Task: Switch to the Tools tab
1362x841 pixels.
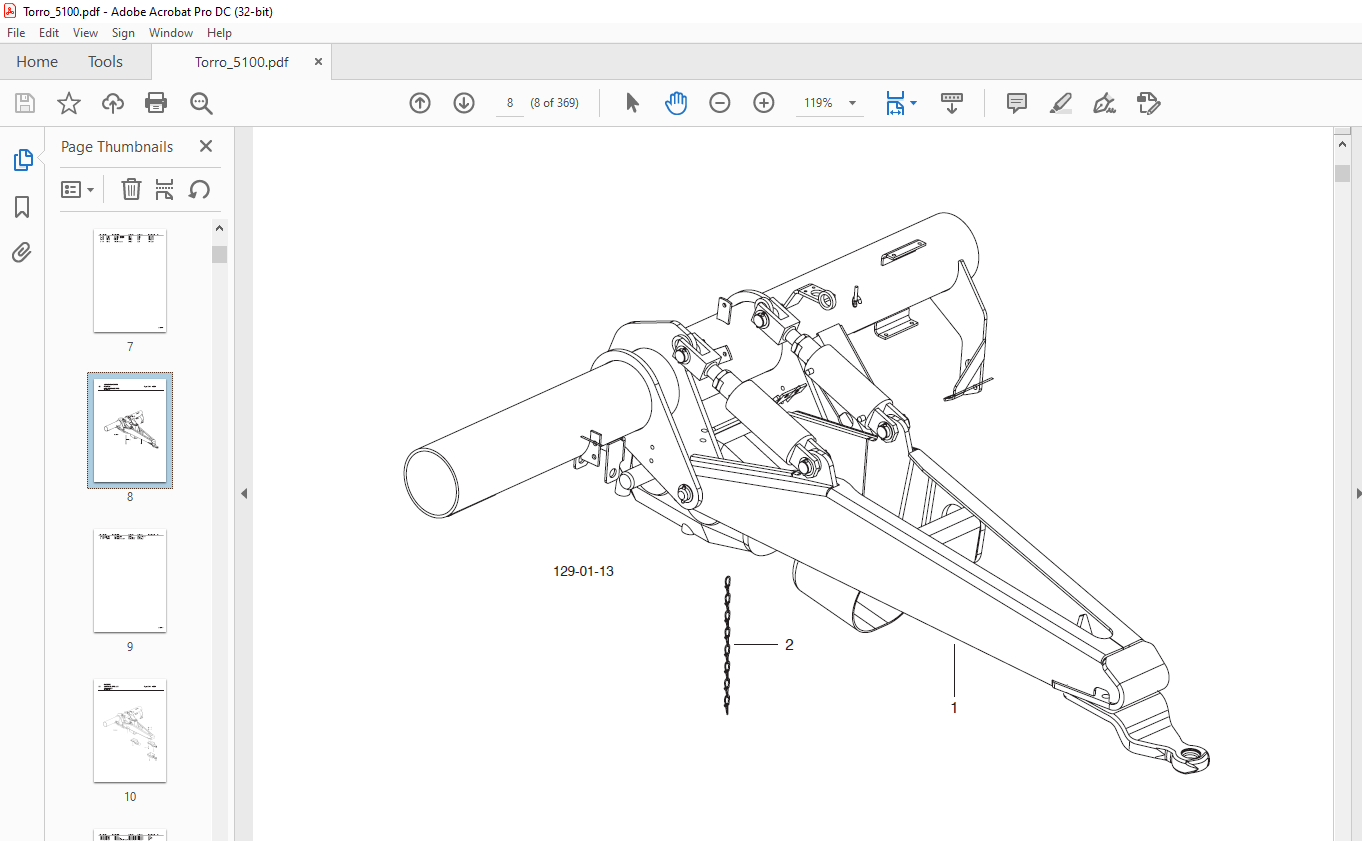Action: point(105,62)
